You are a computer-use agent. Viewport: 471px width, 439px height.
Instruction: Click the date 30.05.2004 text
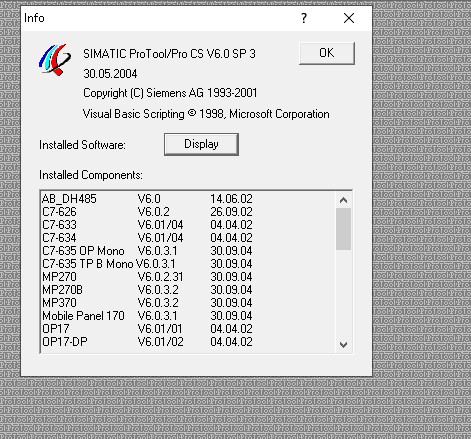tap(110, 74)
